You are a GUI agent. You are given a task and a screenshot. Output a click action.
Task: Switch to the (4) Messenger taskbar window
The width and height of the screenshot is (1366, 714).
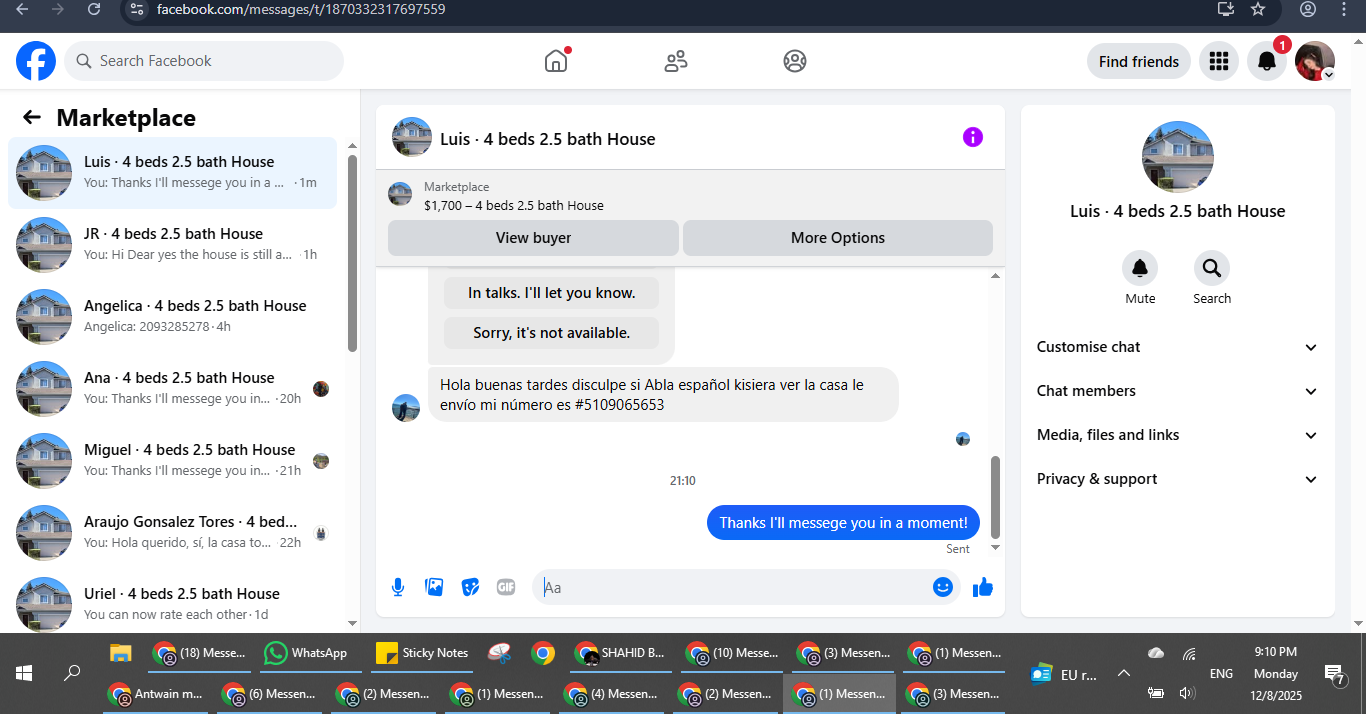tap(611, 693)
